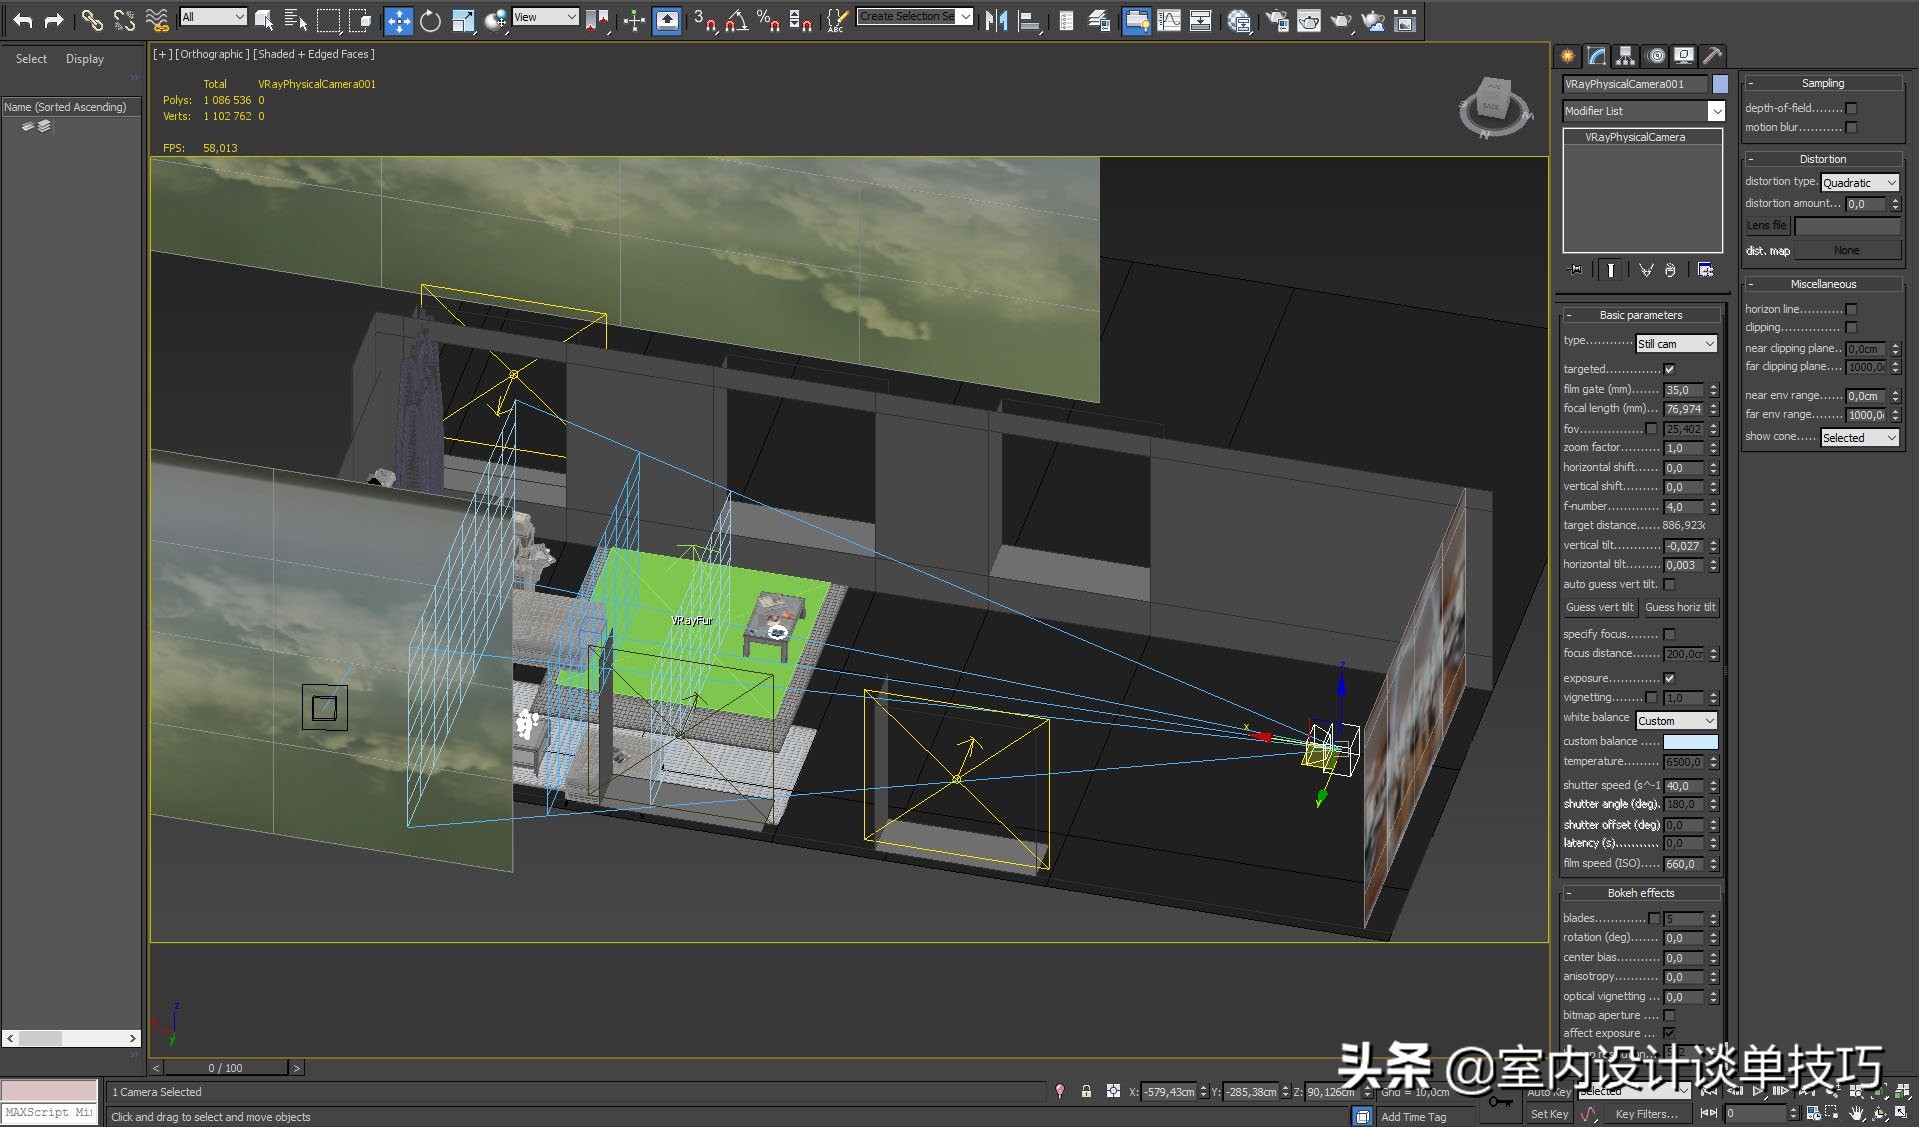Click the Undo arrow in main toolbar
This screenshot has width=1919, height=1127.
click(x=22, y=20)
